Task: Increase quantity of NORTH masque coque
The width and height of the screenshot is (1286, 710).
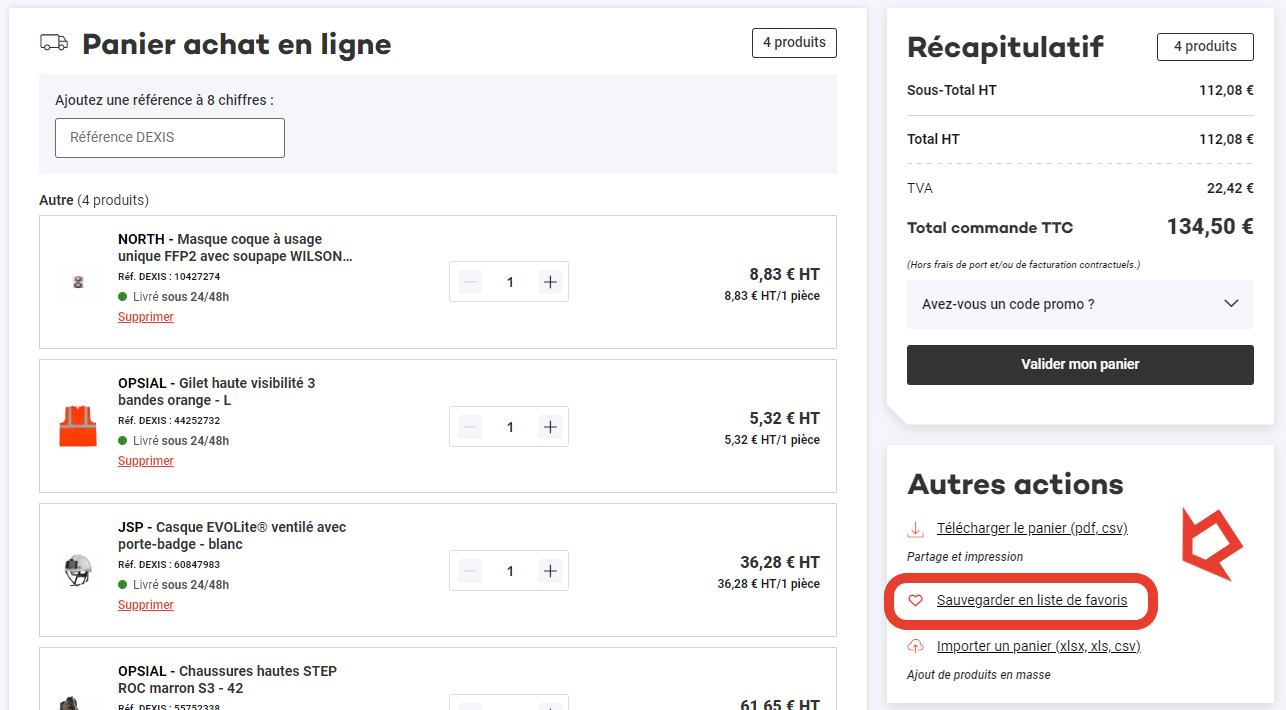Action: pyautogui.click(x=550, y=282)
